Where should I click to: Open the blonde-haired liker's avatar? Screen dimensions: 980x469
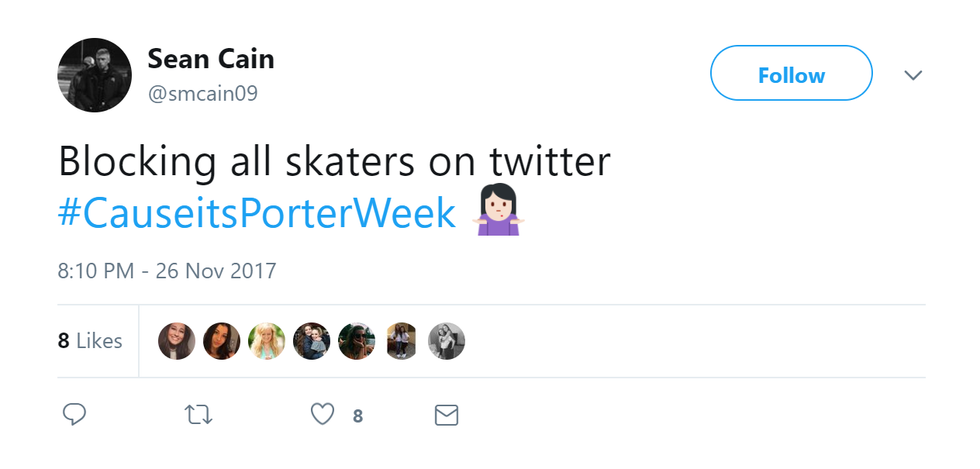pyautogui.click(x=266, y=341)
